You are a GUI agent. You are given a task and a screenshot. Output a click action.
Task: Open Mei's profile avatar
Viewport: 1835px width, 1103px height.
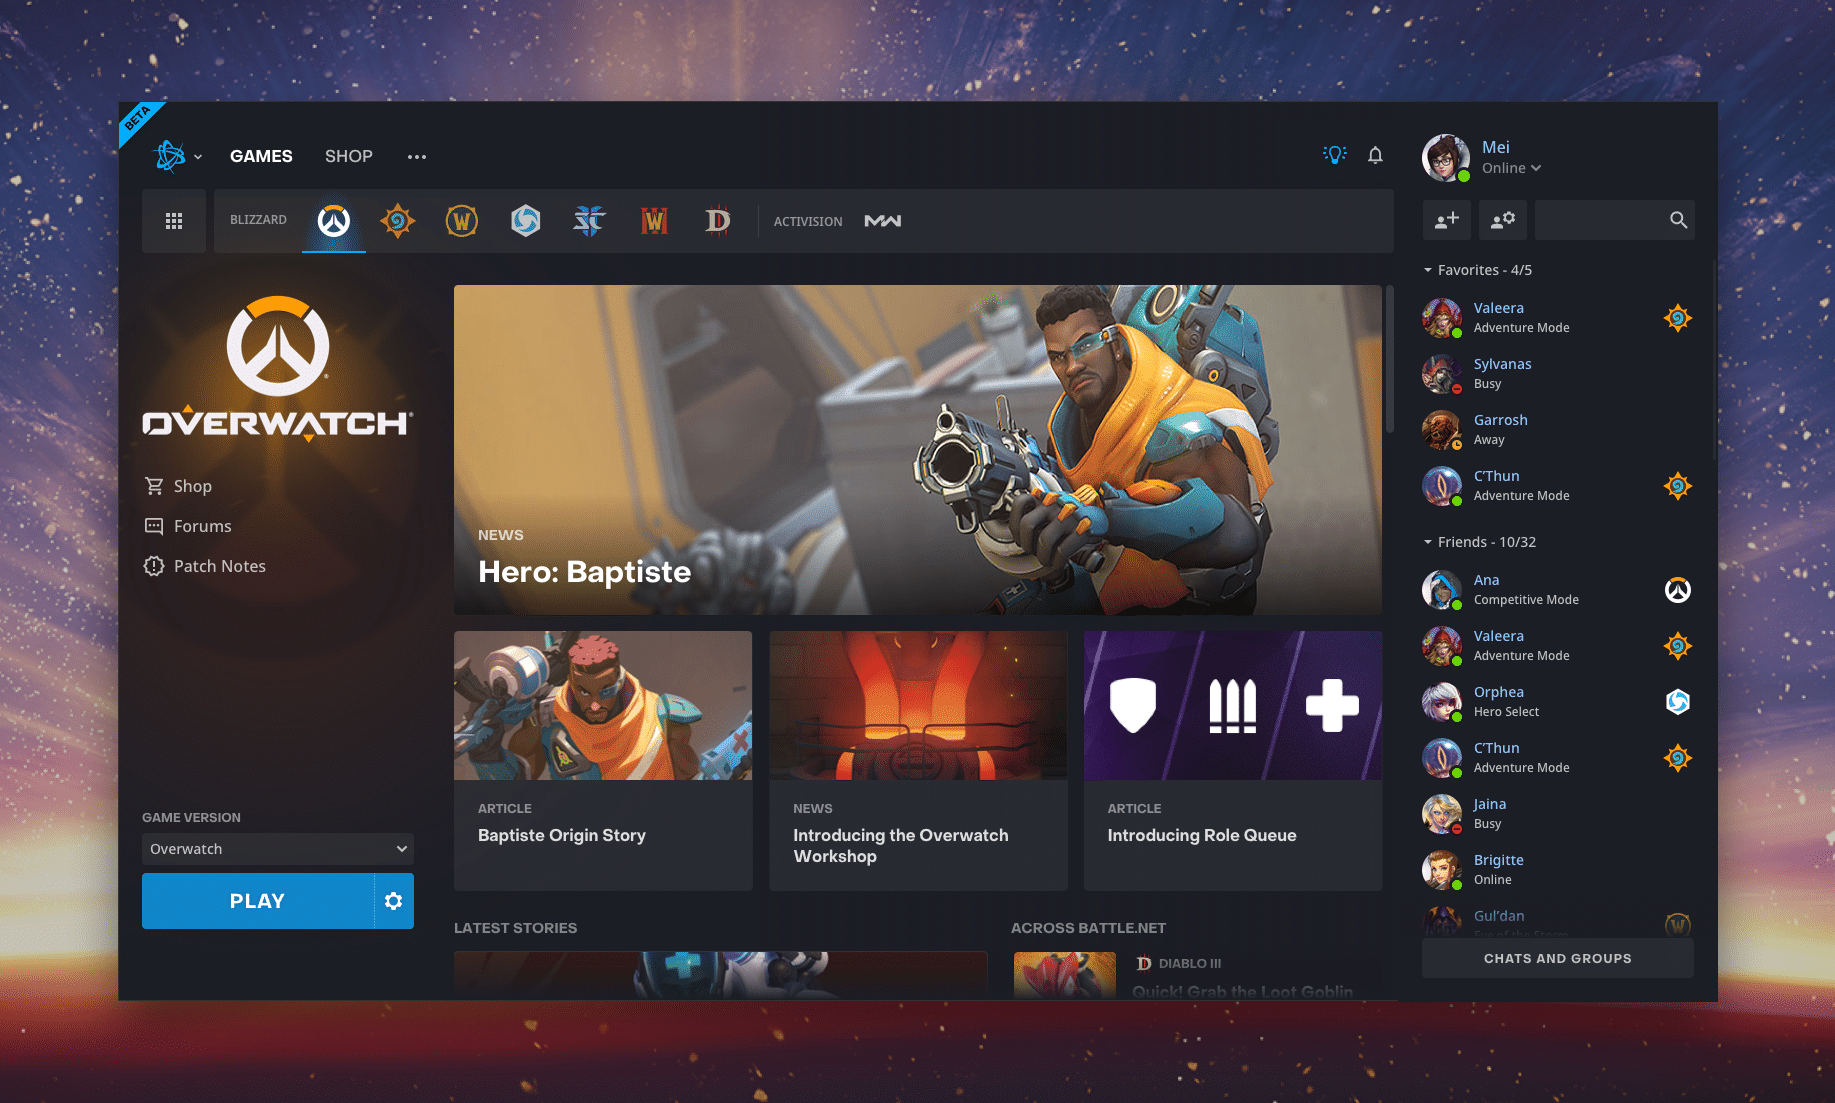click(x=1446, y=158)
